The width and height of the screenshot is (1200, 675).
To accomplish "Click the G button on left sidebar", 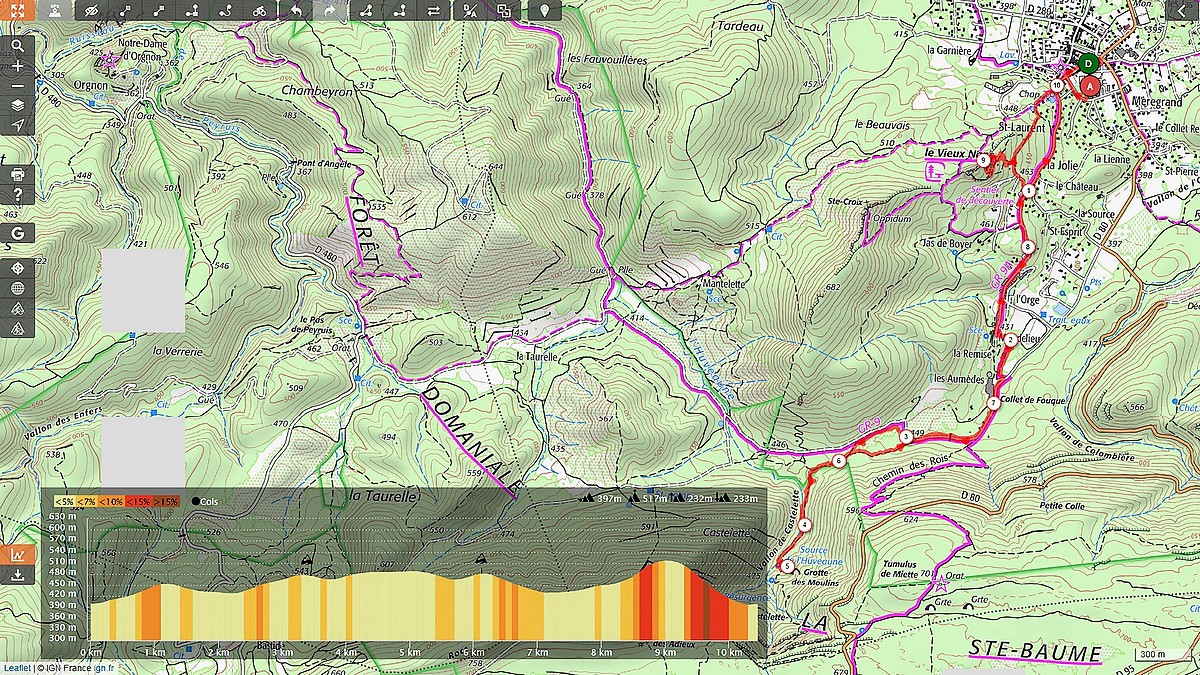I will click(x=18, y=234).
